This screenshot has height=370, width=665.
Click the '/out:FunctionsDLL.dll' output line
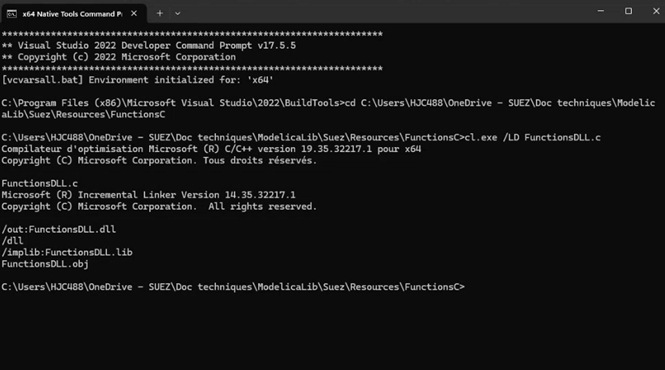[59, 230]
